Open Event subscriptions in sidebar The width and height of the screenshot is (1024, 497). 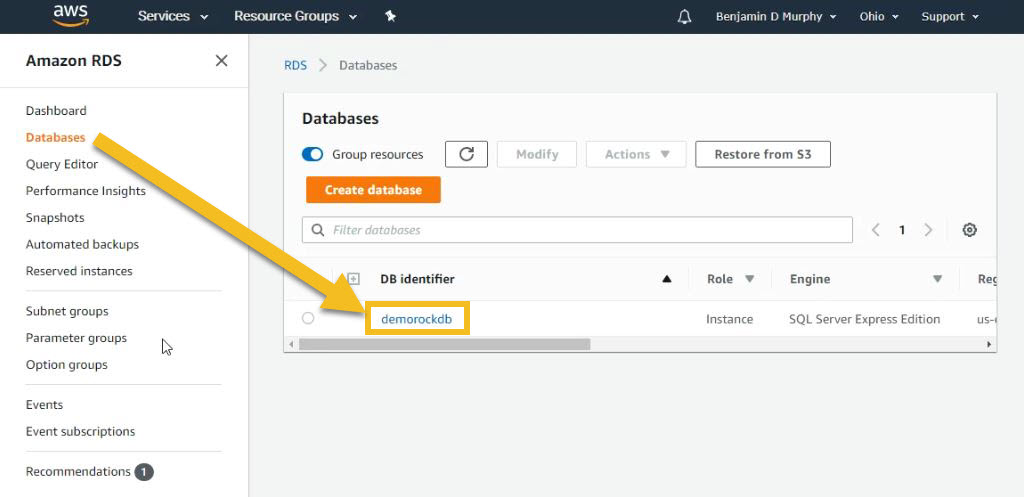(80, 432)
